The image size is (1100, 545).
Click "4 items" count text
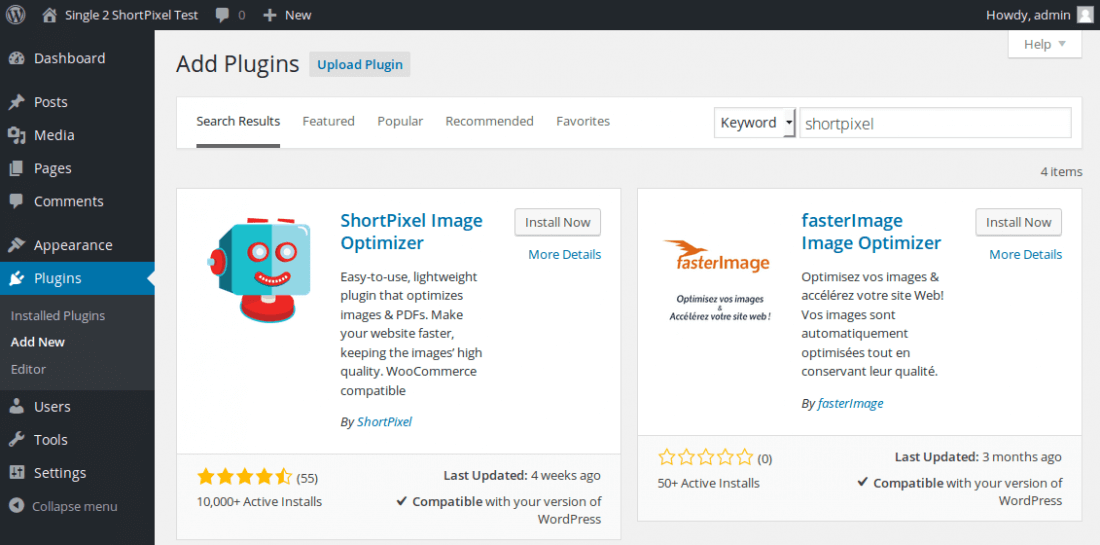(1061, 171)
